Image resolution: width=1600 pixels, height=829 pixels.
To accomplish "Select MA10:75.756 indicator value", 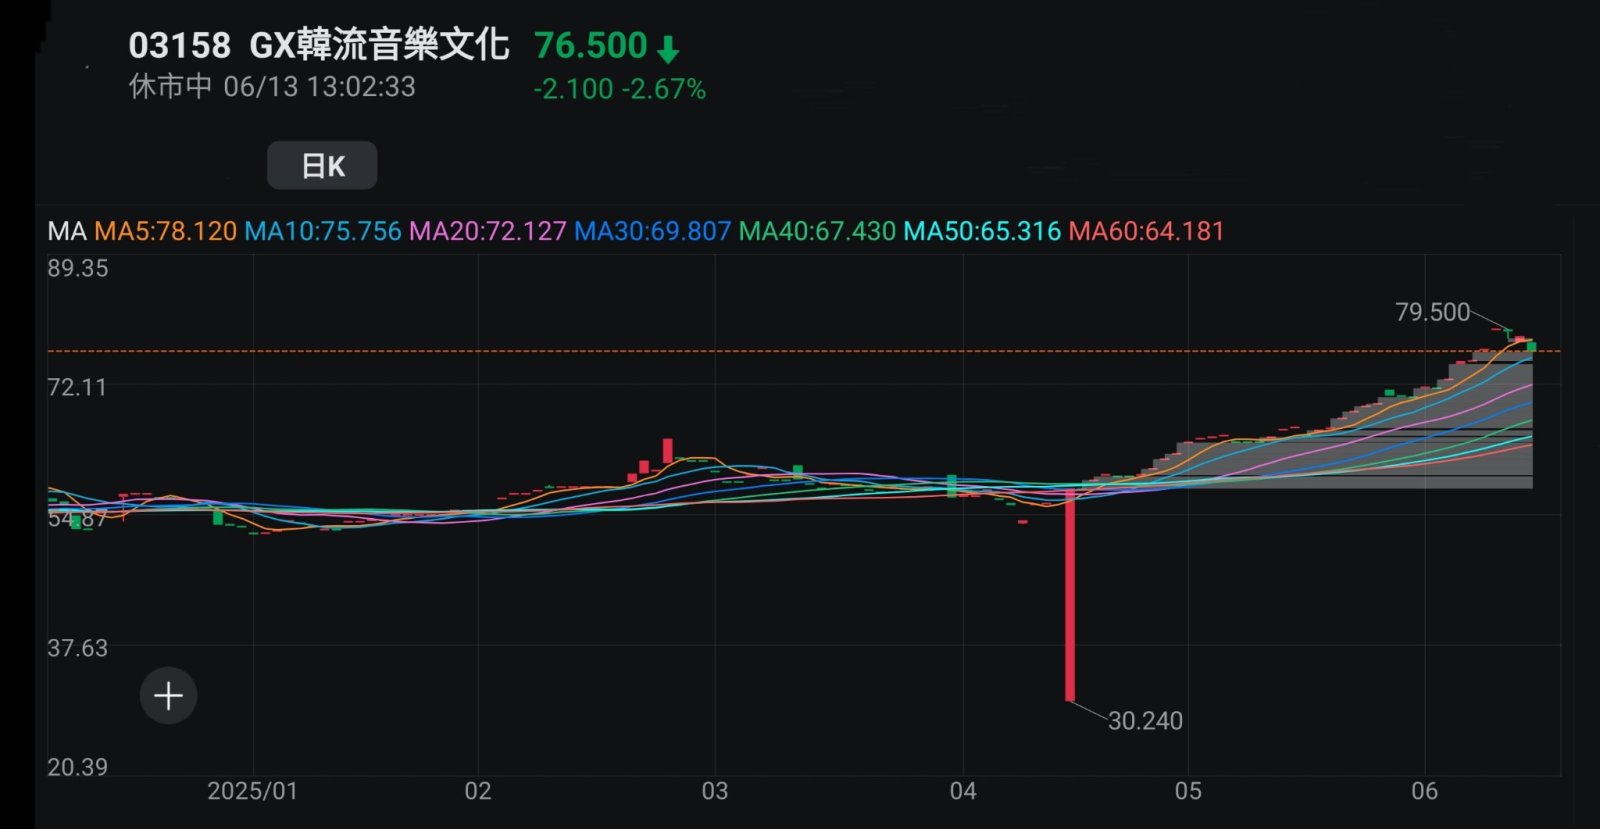I will click(x=323, y=231).
